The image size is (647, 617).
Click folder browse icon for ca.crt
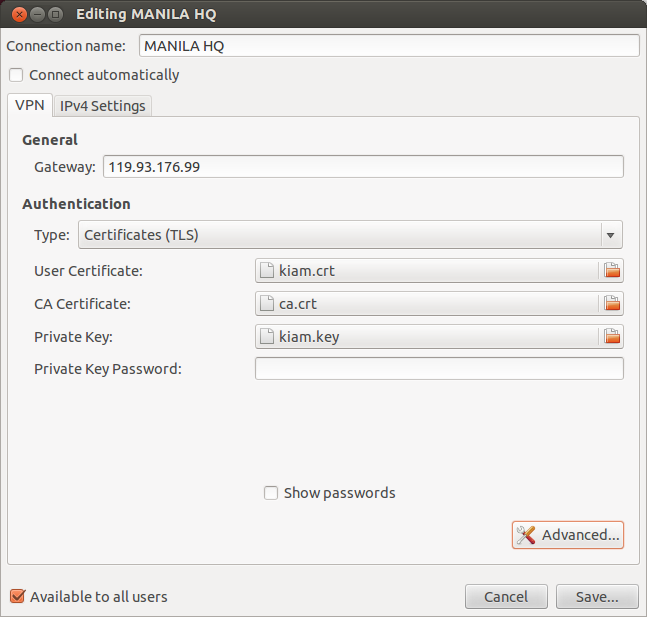[612, 303]
